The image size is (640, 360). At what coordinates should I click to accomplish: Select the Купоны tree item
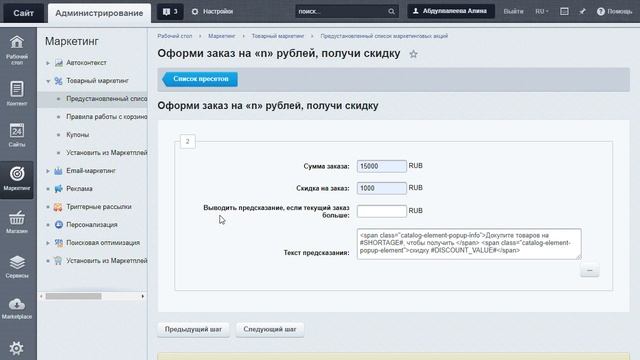[78, 135]
